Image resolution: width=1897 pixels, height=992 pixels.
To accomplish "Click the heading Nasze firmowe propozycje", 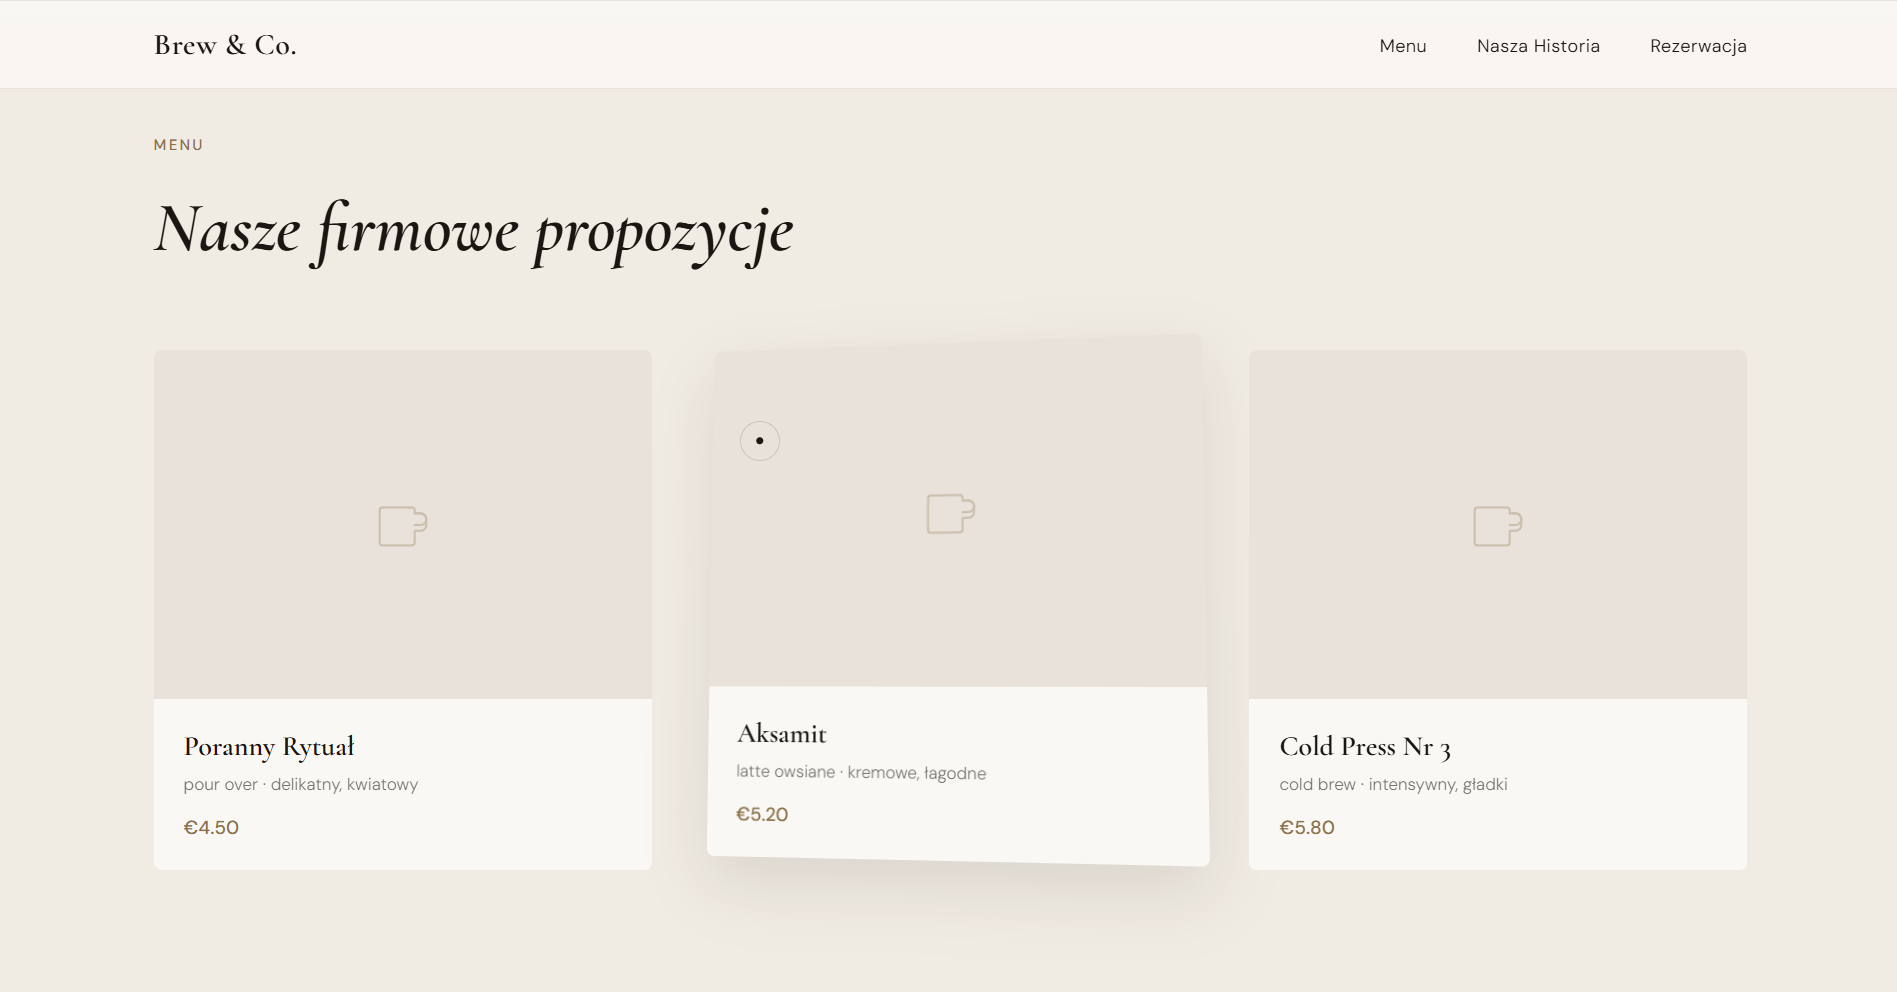I will click(x=473, y=230).
